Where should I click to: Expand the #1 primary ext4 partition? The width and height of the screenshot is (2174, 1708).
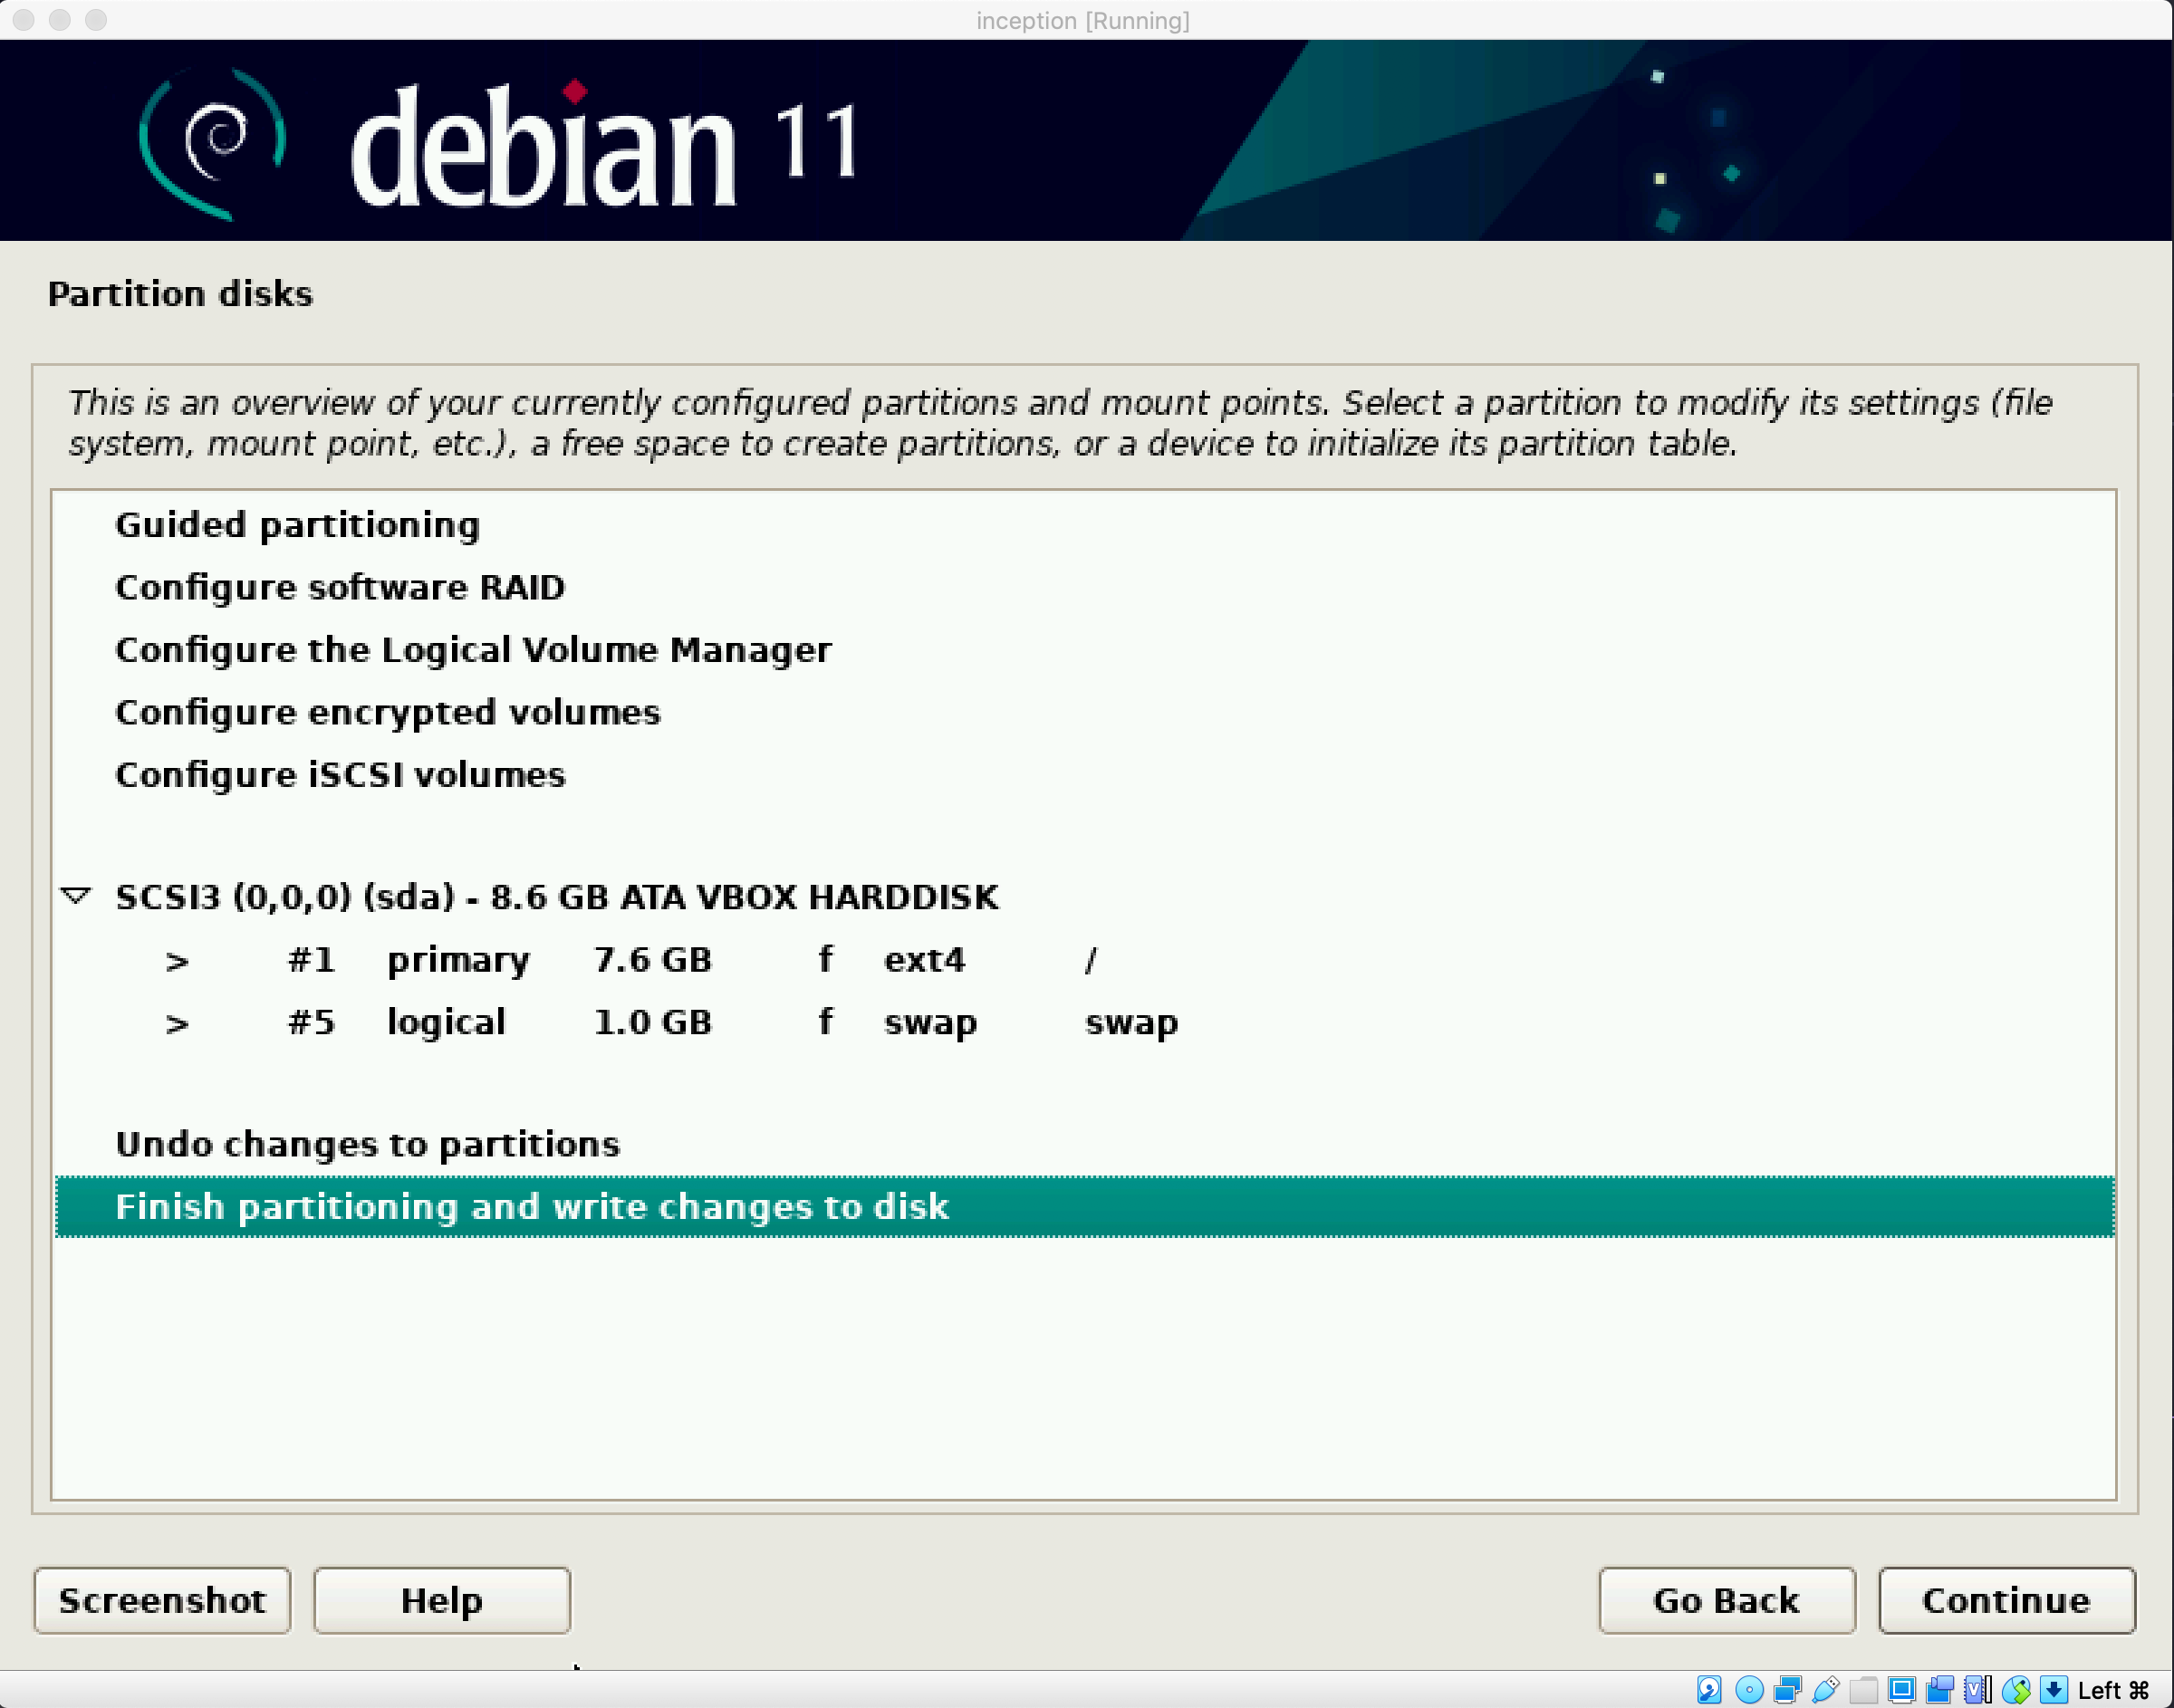click(x=177, y=961)
